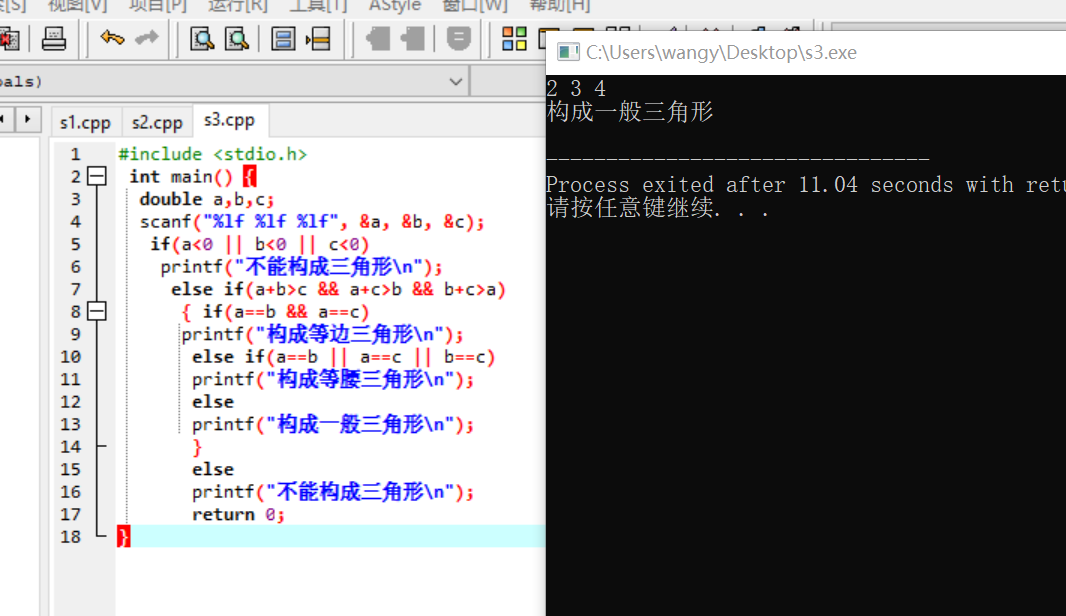Viewport: 1066px width, 616px height.
Task: Click the console output 构成一般三角形
Action: 630,112
